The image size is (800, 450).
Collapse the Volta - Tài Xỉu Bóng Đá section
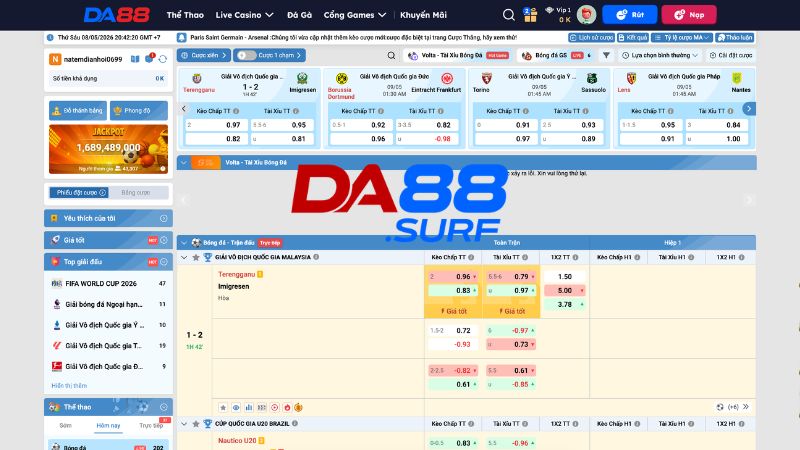click(x=184, y=162)
